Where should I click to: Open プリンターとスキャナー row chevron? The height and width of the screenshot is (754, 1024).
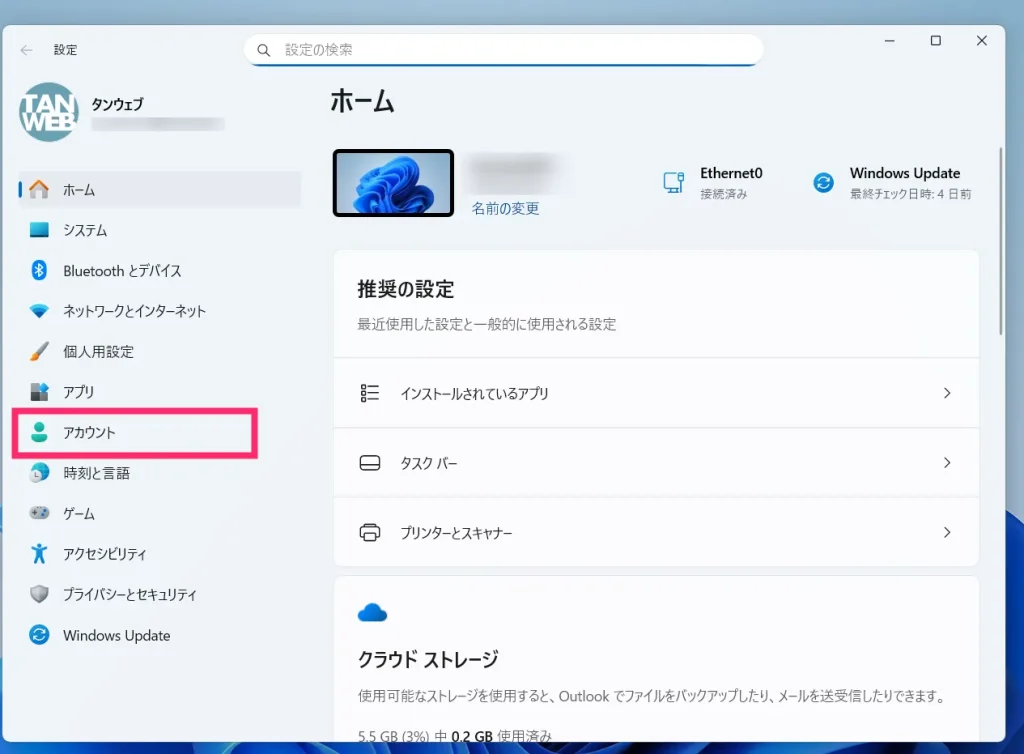coord(947,533)
